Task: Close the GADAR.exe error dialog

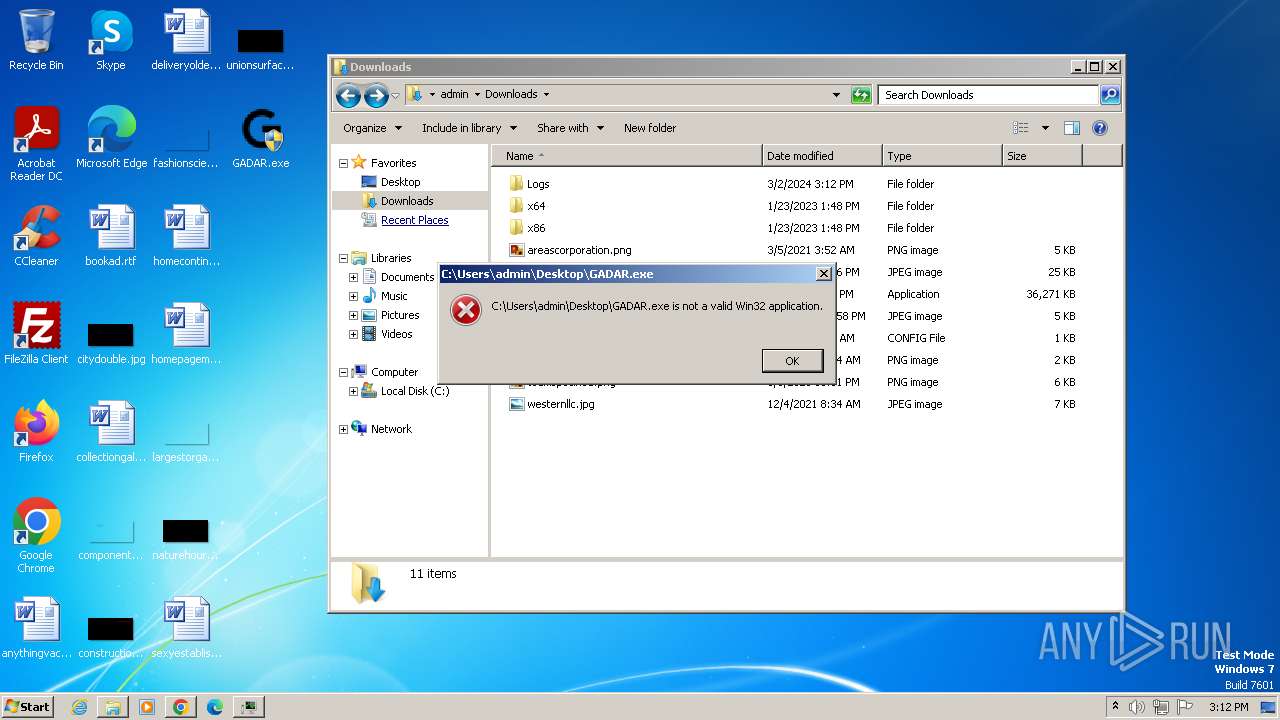Action: (823, 274)
